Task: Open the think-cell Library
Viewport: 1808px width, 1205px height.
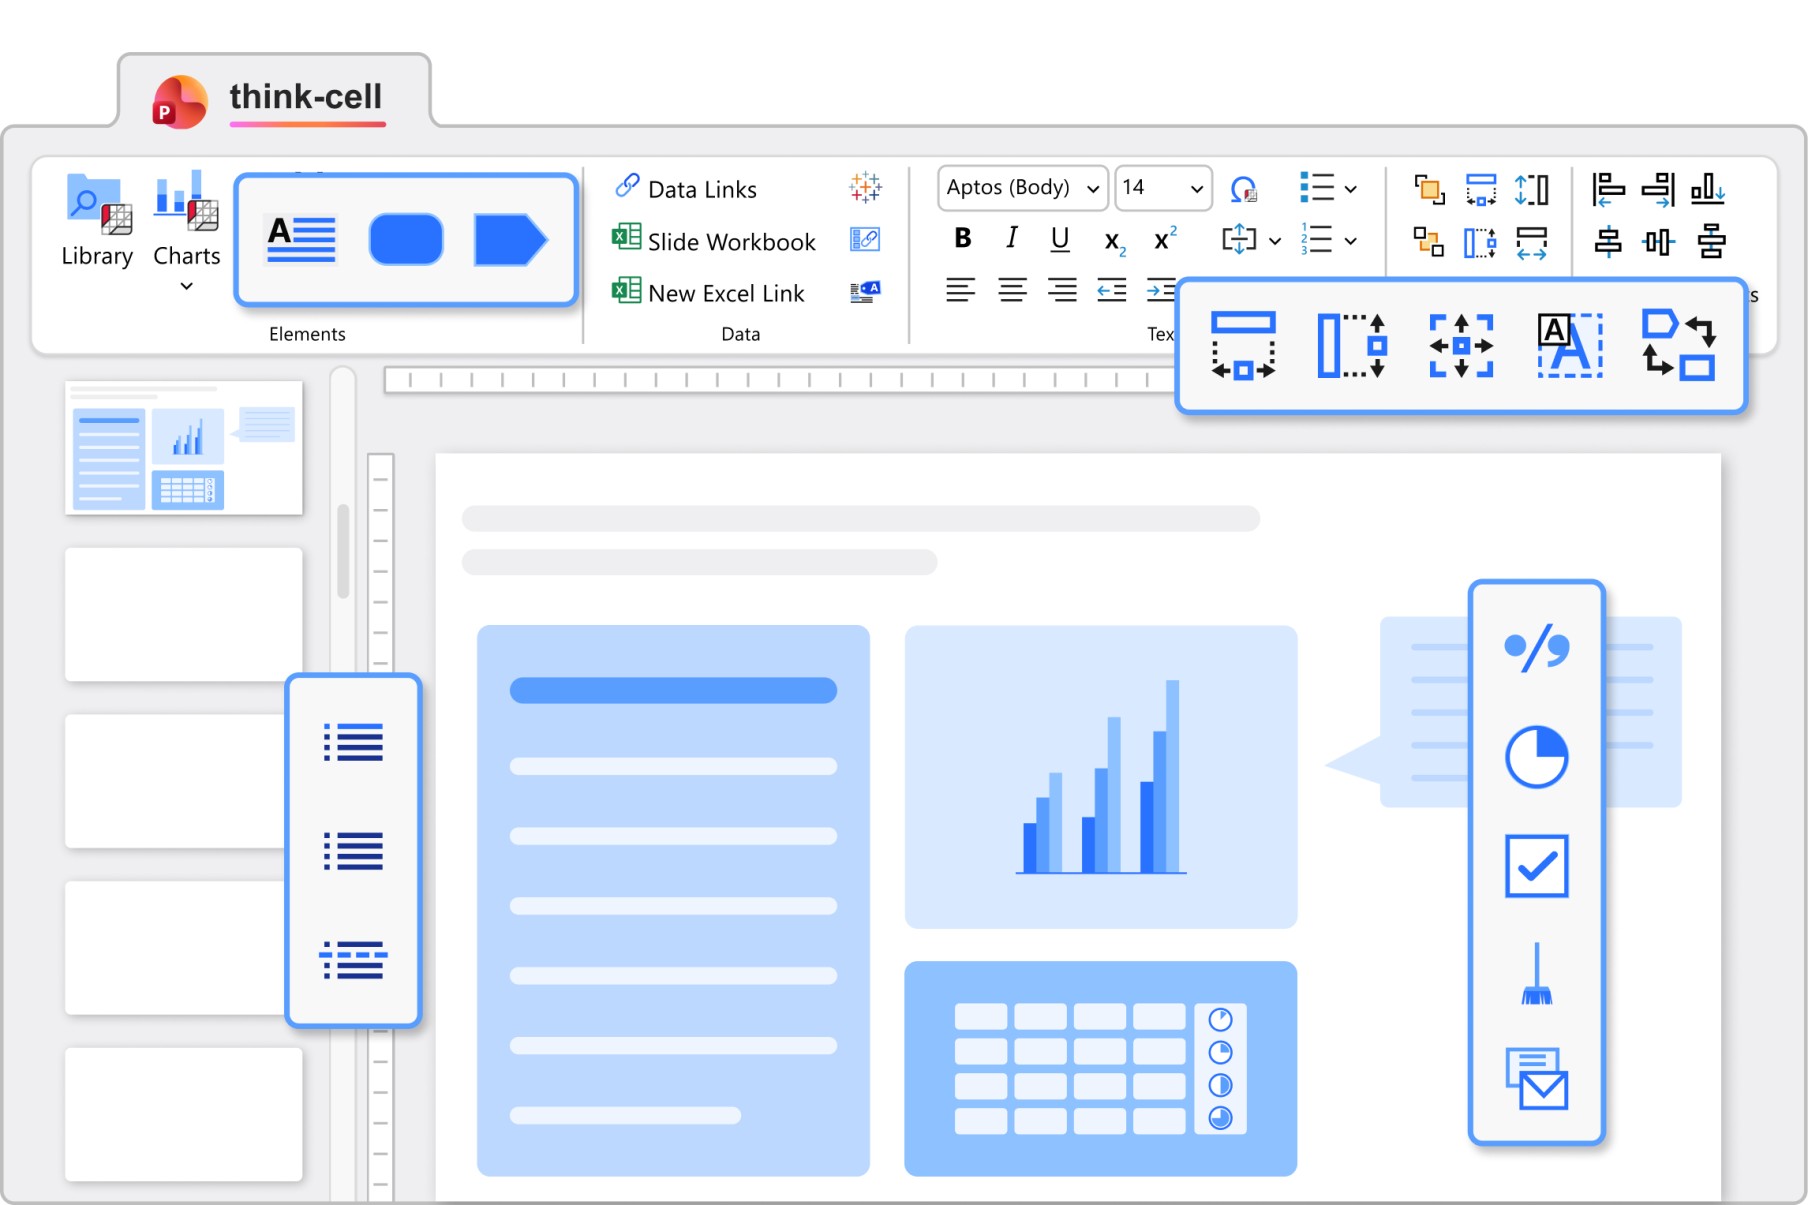Action: click(96, 221)
